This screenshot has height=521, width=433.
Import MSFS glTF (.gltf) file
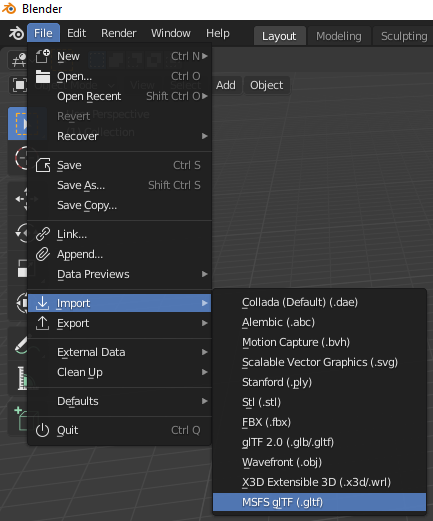click(319, 502)
